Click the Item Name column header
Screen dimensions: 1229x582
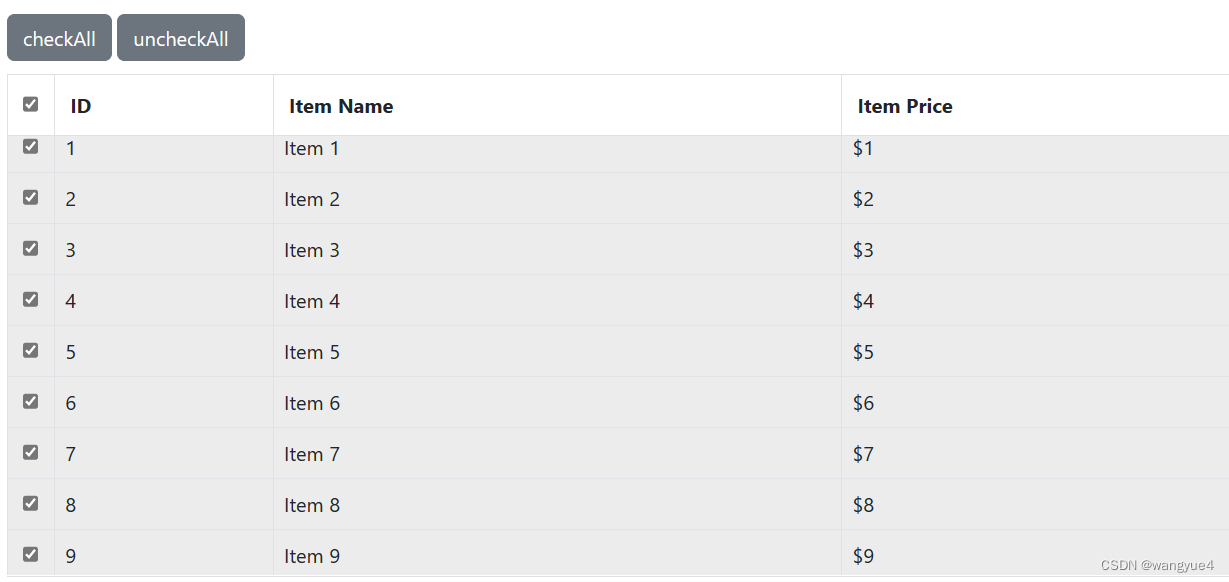(341, 105)
